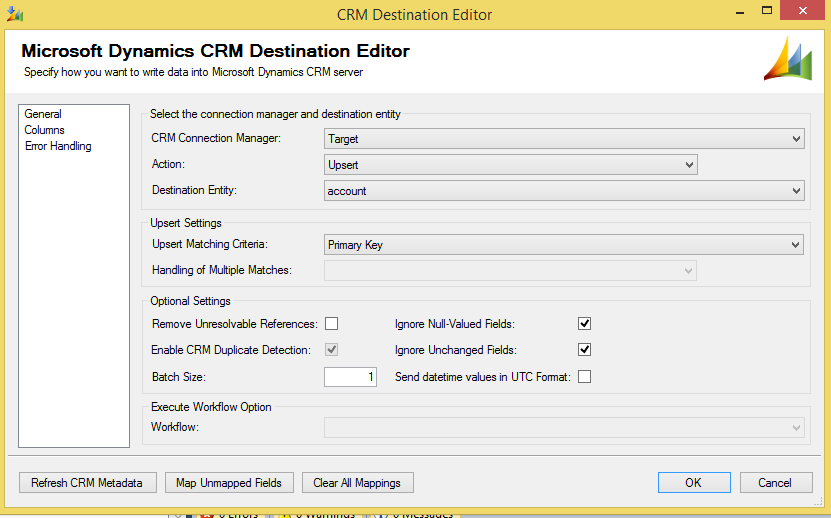Click the 'Workflow:' label text
The image size is (831, 518).
point(174,427)
